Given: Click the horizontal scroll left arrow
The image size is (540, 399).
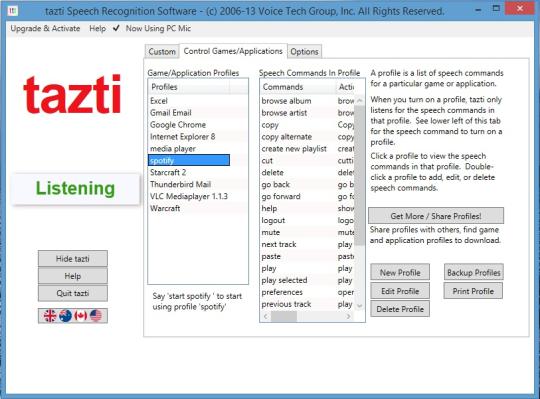Looking at the screenshot, I should pyautogui.click(x=266, y=316).
